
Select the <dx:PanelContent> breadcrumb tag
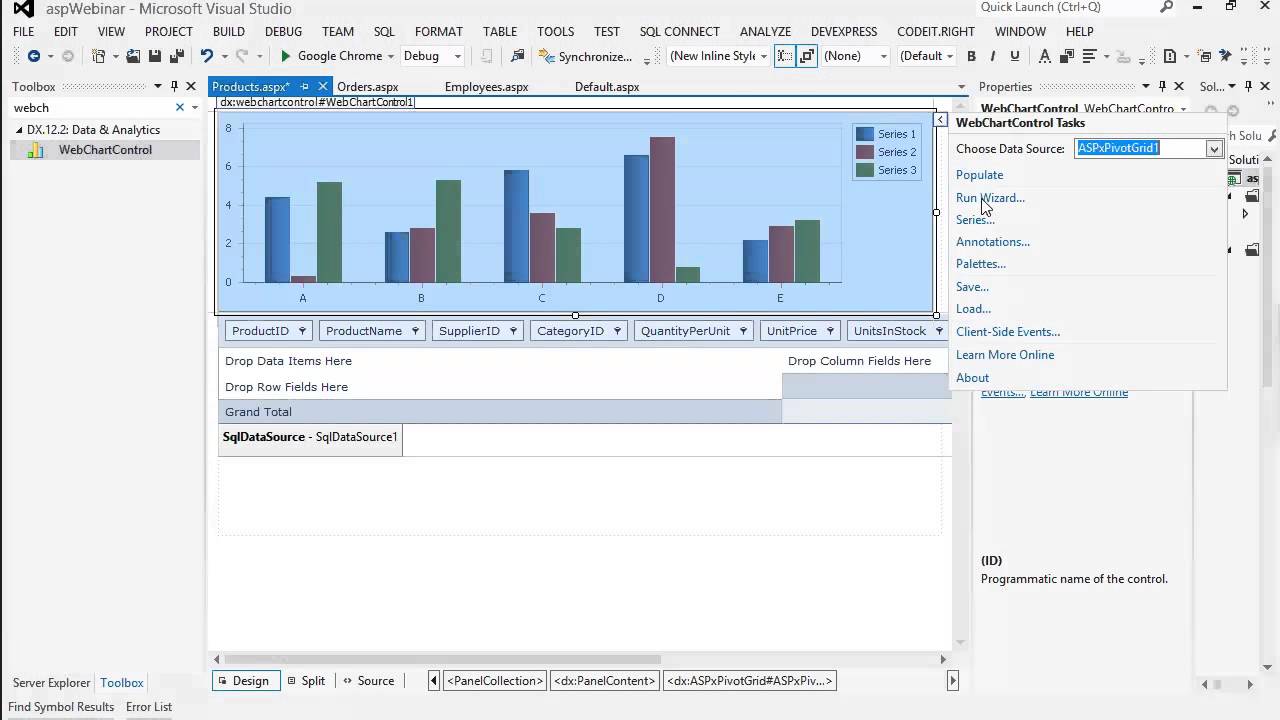tap(605, 681)
